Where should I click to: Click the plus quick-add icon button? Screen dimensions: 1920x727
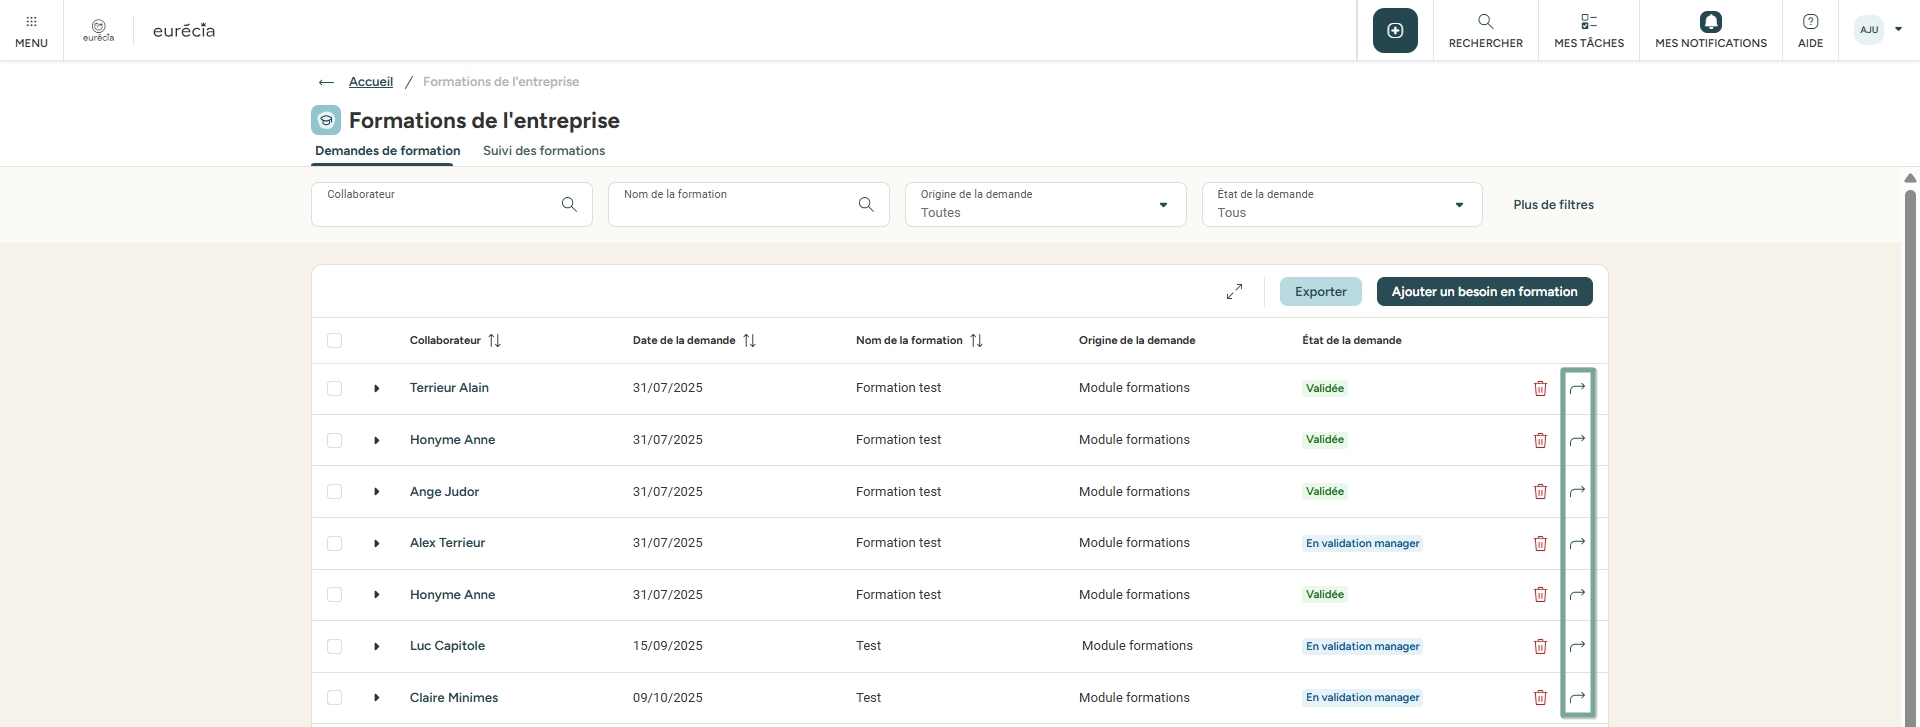(1395, 31)
